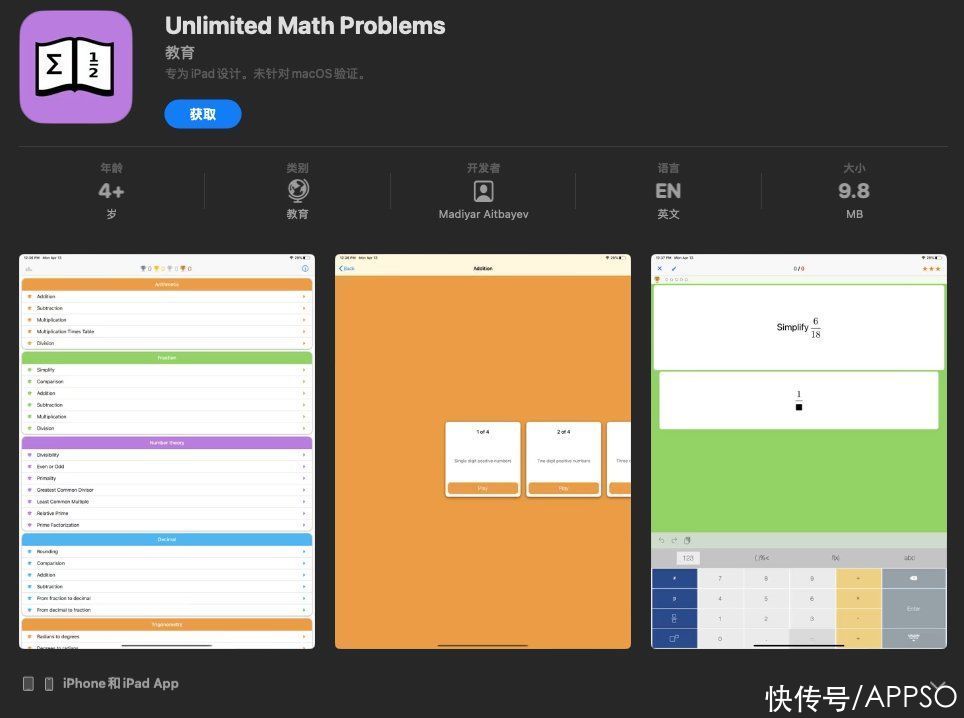964x718 pixels.
Task: Click the iPad device icon beside the iPhone icon
Action: click(x=28, y=684)
